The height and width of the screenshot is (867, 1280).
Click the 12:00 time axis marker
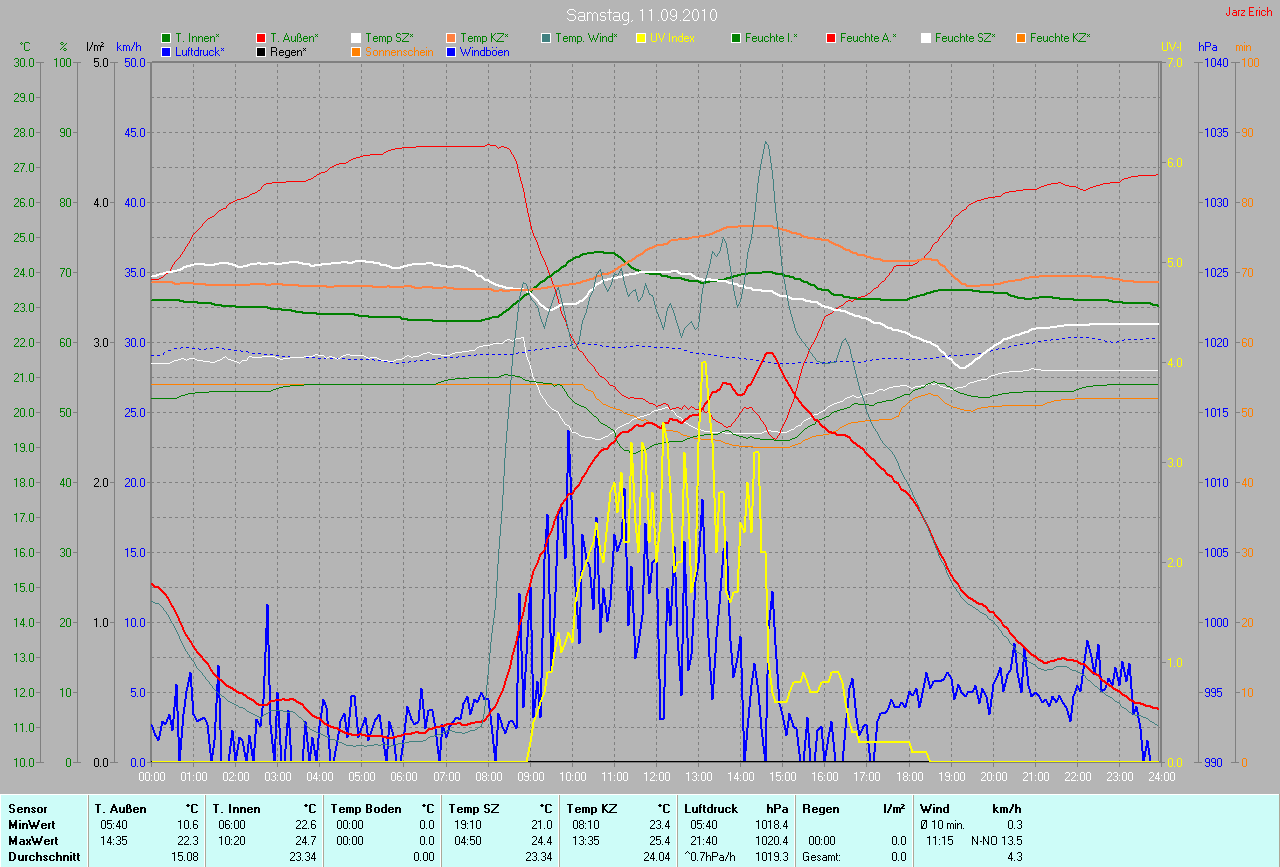point(656,776)
